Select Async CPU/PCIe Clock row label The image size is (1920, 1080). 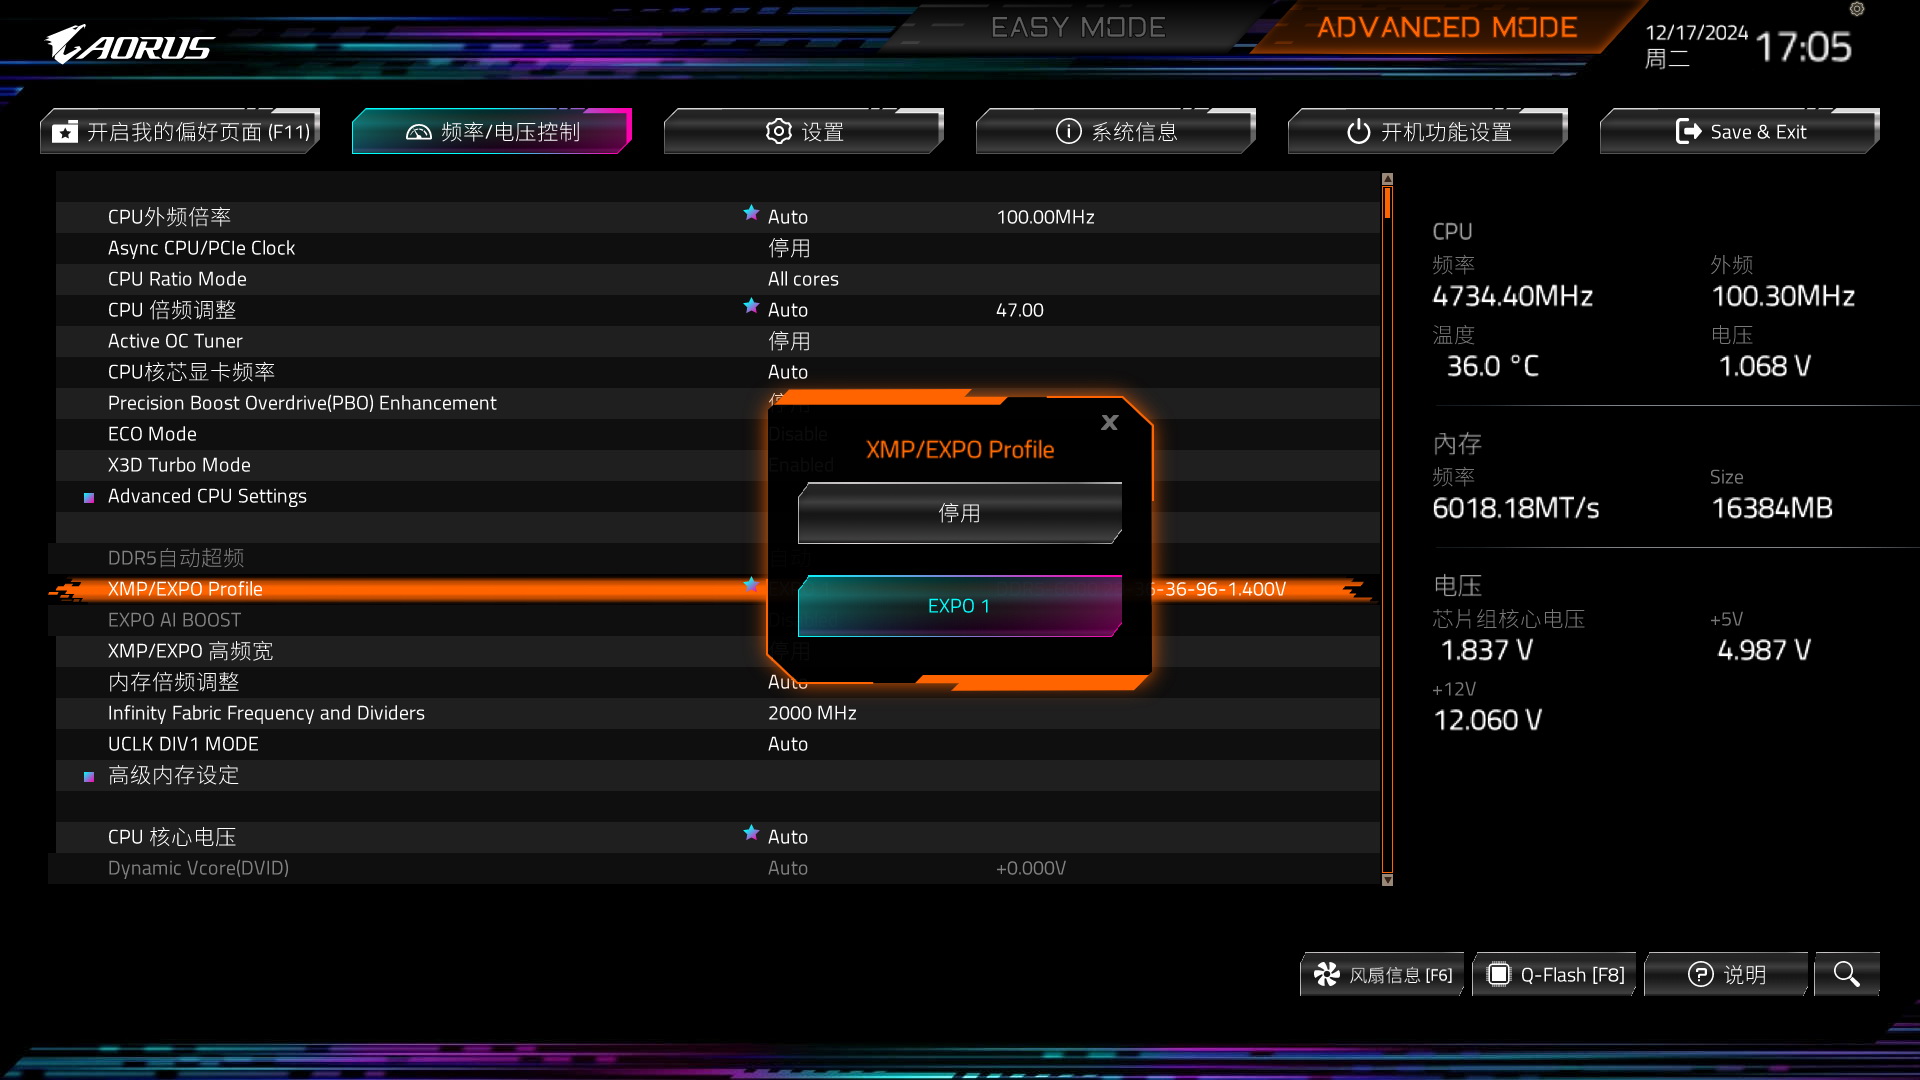201,248
